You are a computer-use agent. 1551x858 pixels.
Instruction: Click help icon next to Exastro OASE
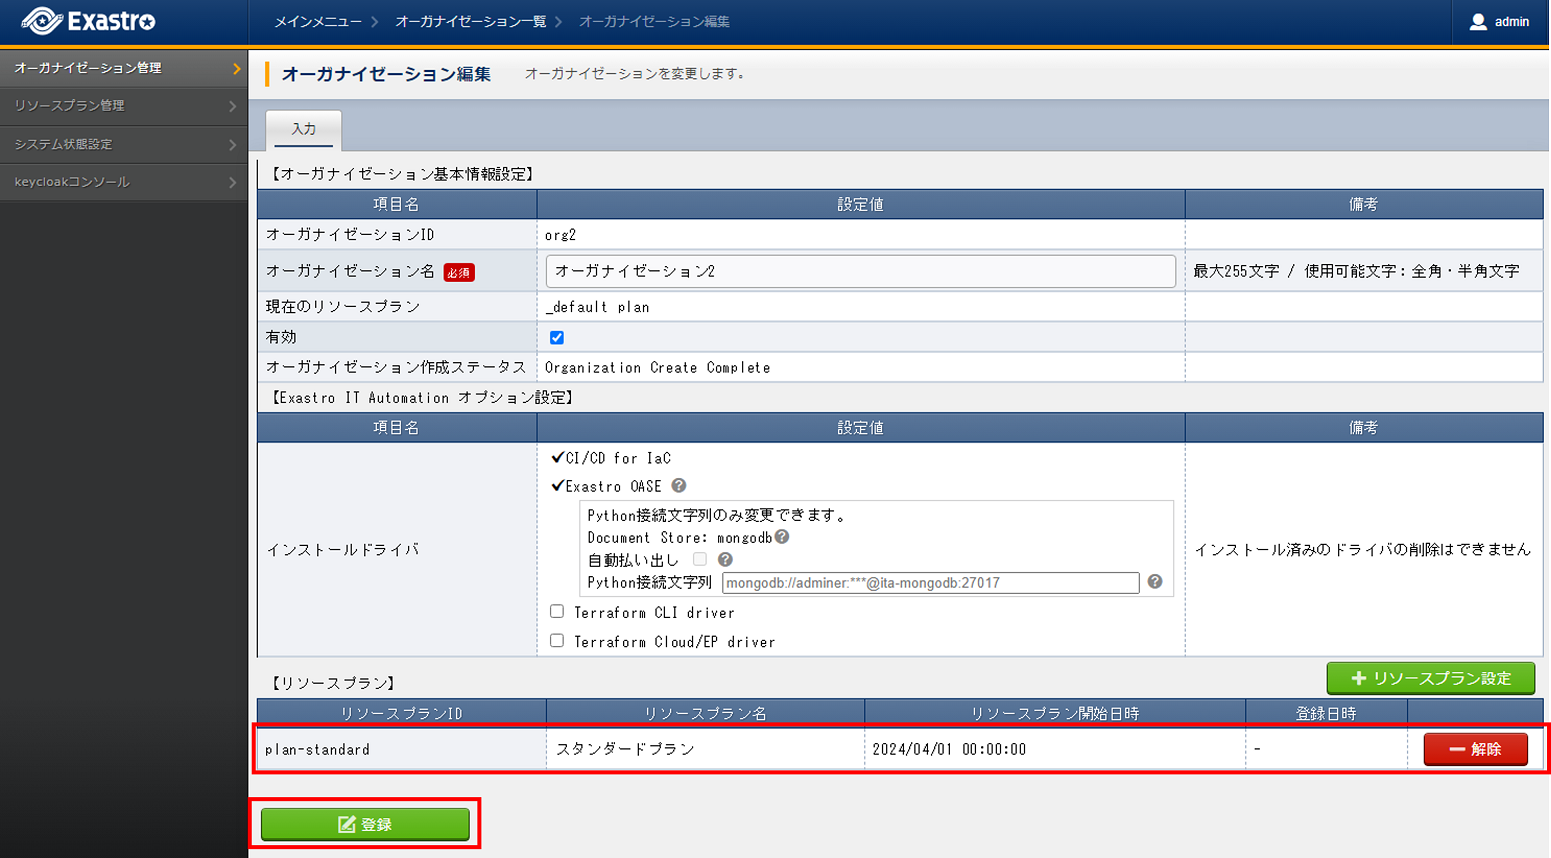679,486
